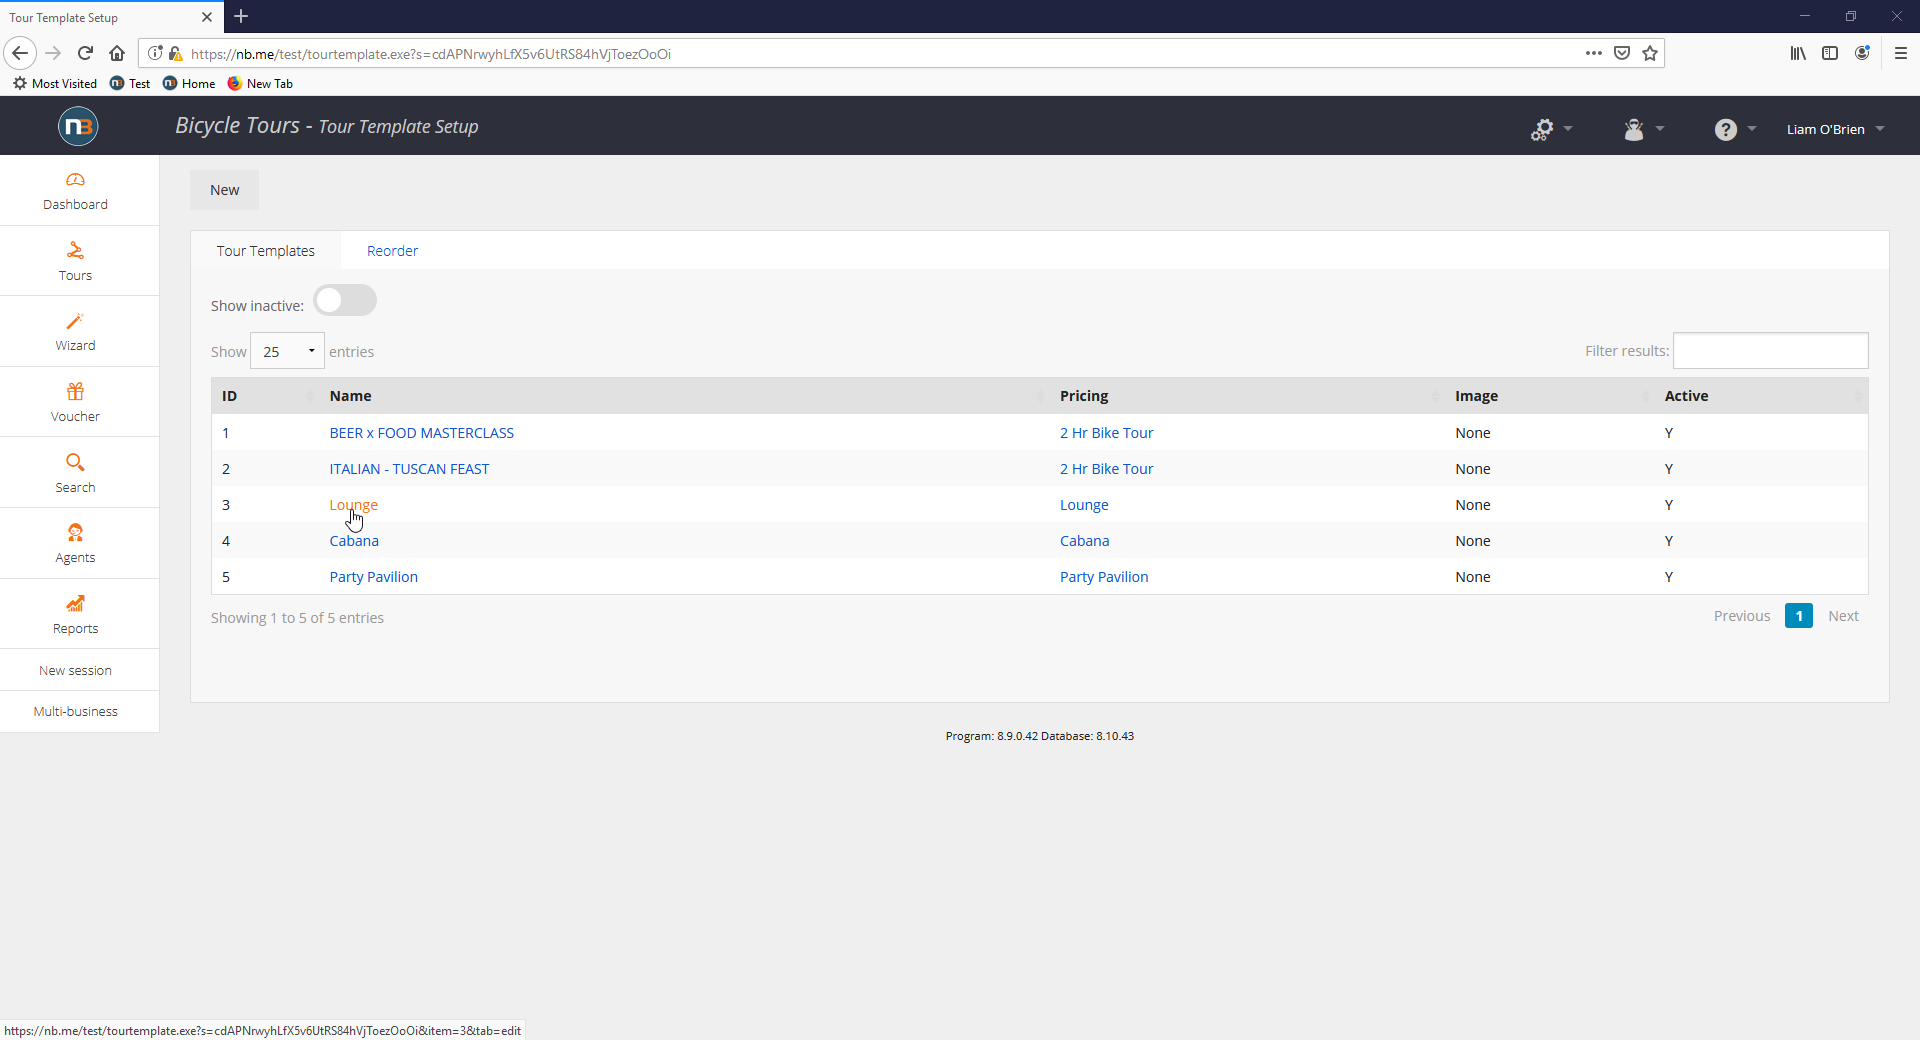Open ITALIAN - TUSCAN FEAST template
1920x1040 pixels.
[x=409, y=469]
